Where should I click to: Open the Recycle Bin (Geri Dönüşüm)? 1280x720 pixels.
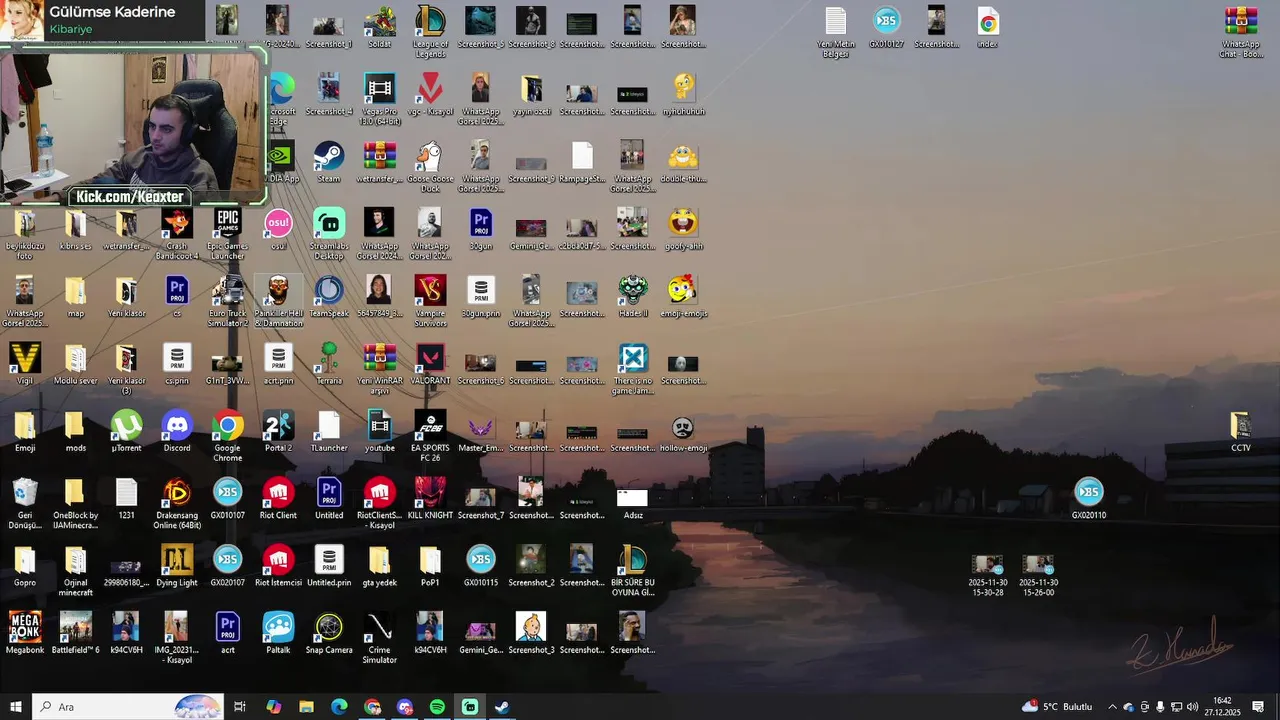click(x=25, y=503)
